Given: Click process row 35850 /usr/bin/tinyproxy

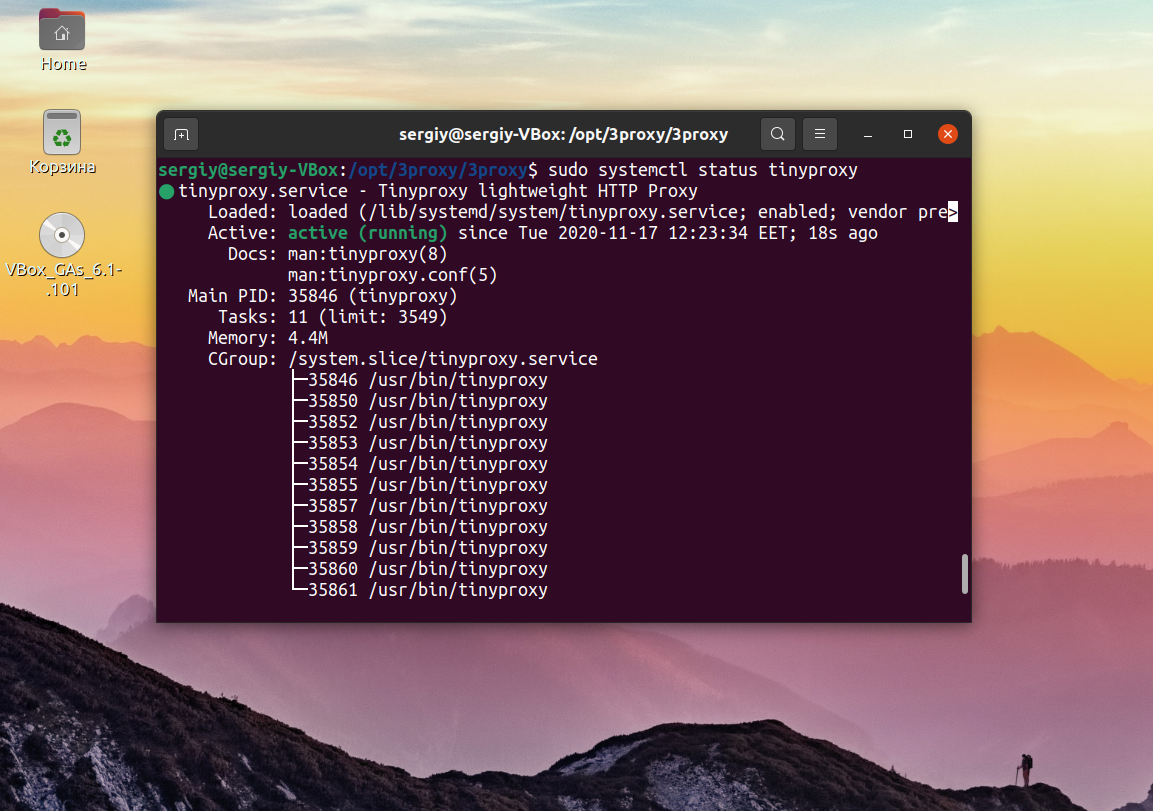Looking at the screenshot, I should 428,401.
